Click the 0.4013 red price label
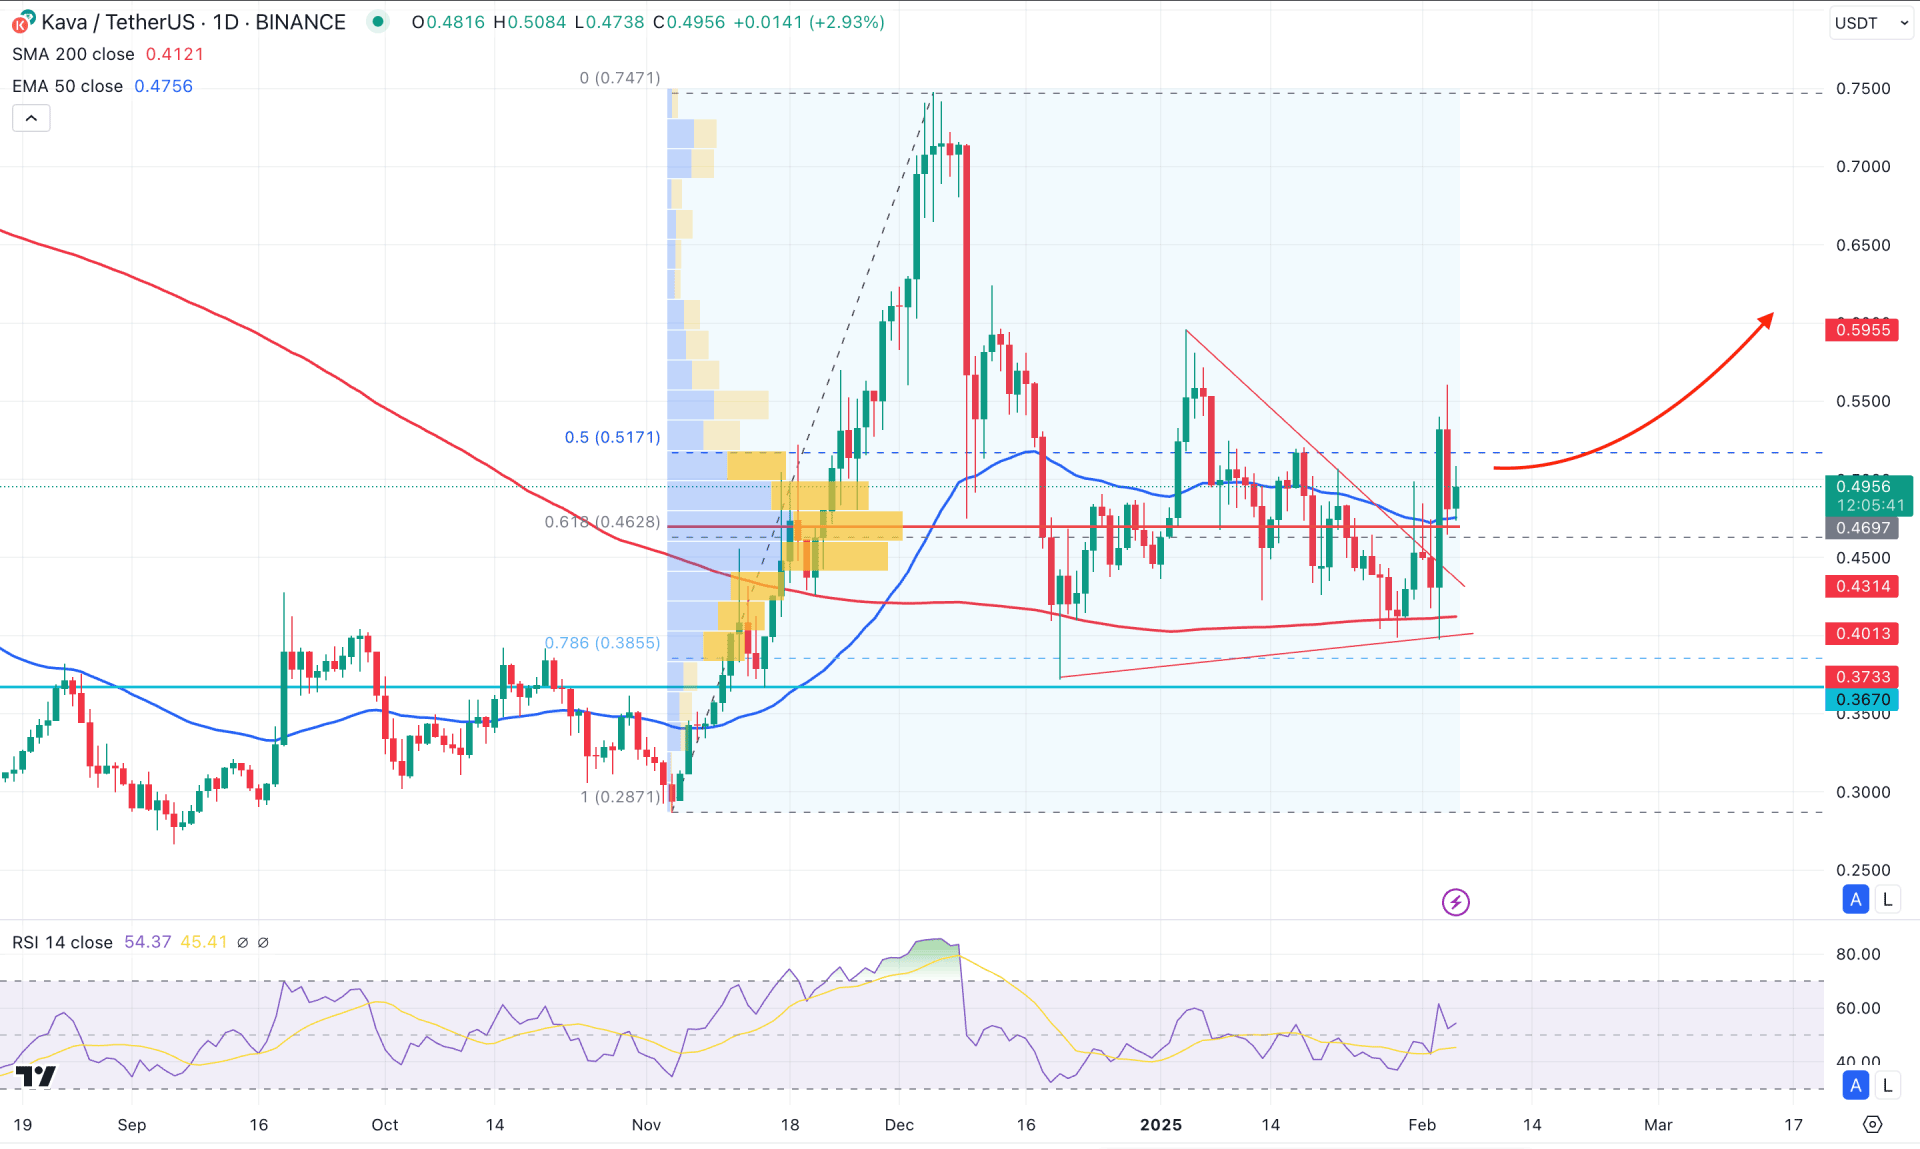The height and width of the screenshot is (1149, 1920). pos(1862,633)
